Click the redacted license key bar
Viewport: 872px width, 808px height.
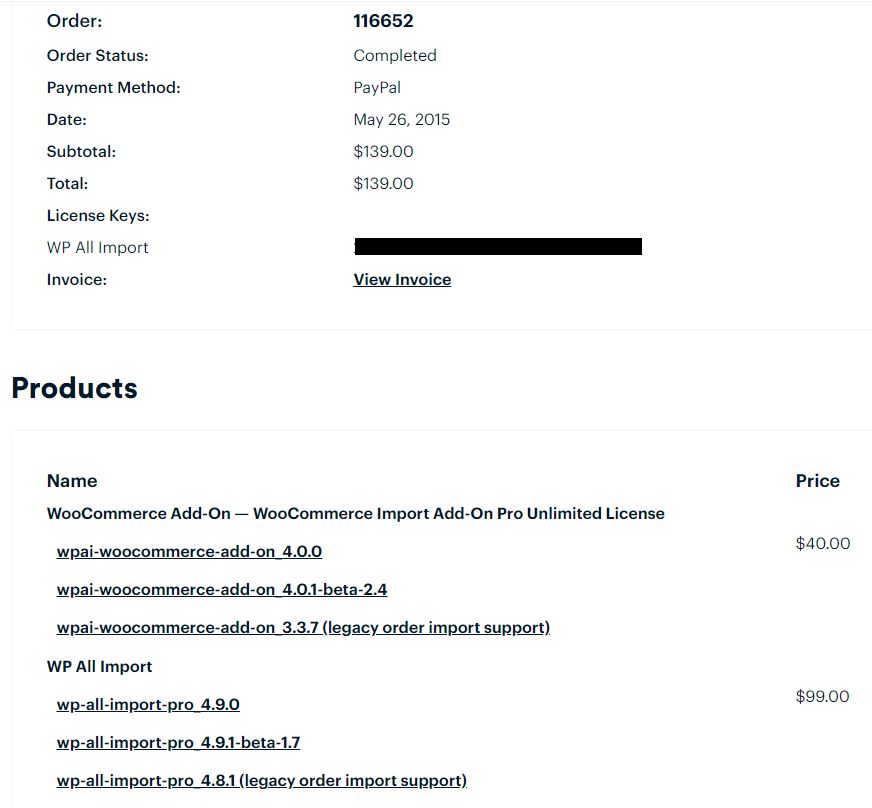click(x=498, y=246)
